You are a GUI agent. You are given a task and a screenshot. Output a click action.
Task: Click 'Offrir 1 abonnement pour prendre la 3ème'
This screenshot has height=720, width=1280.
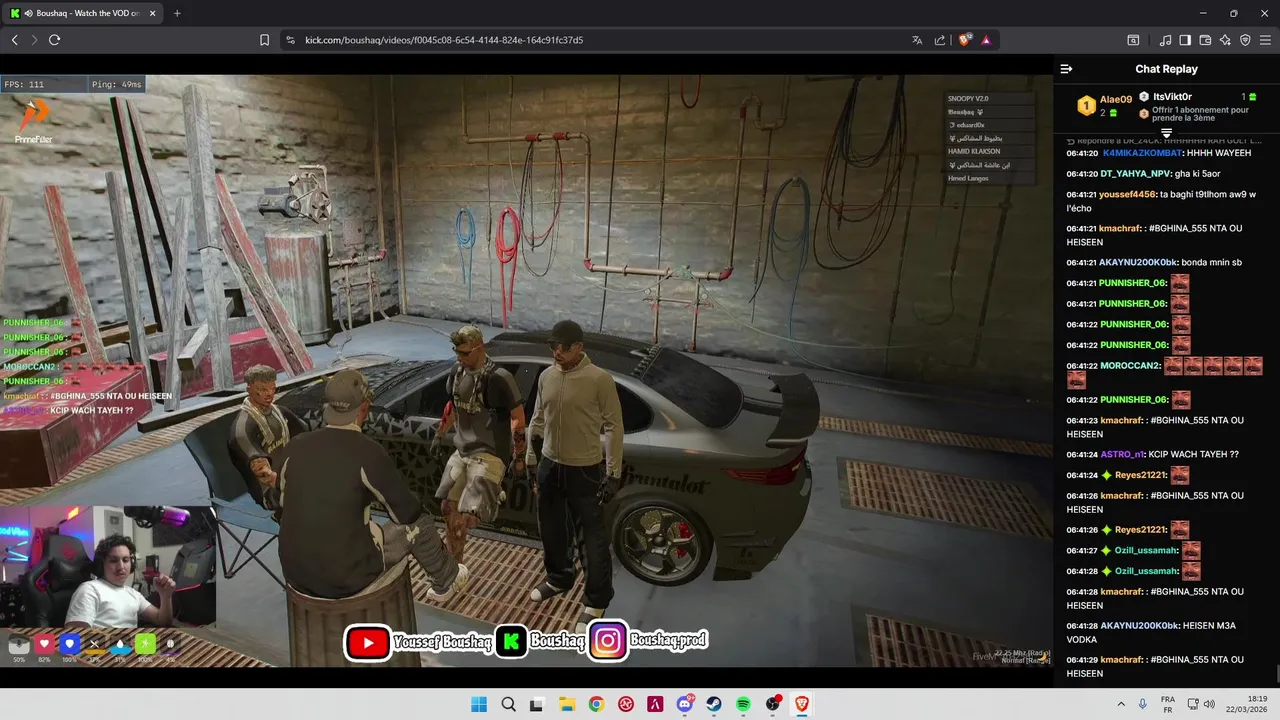1198,113
